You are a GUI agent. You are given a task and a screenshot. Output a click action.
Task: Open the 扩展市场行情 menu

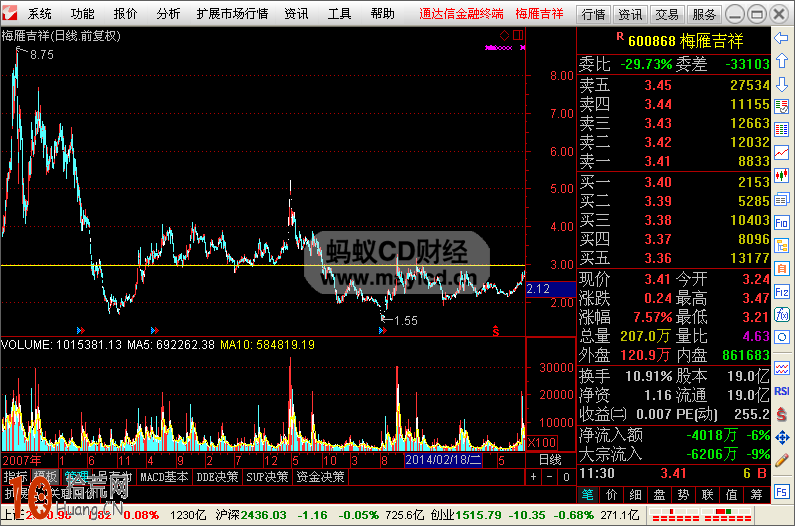coord(233,14)
